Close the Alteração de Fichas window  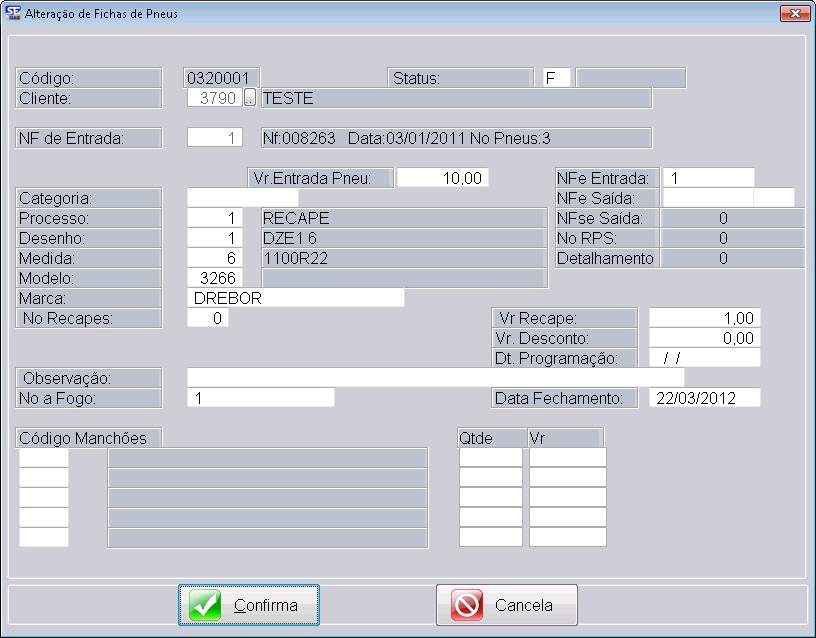pos(793,13)
